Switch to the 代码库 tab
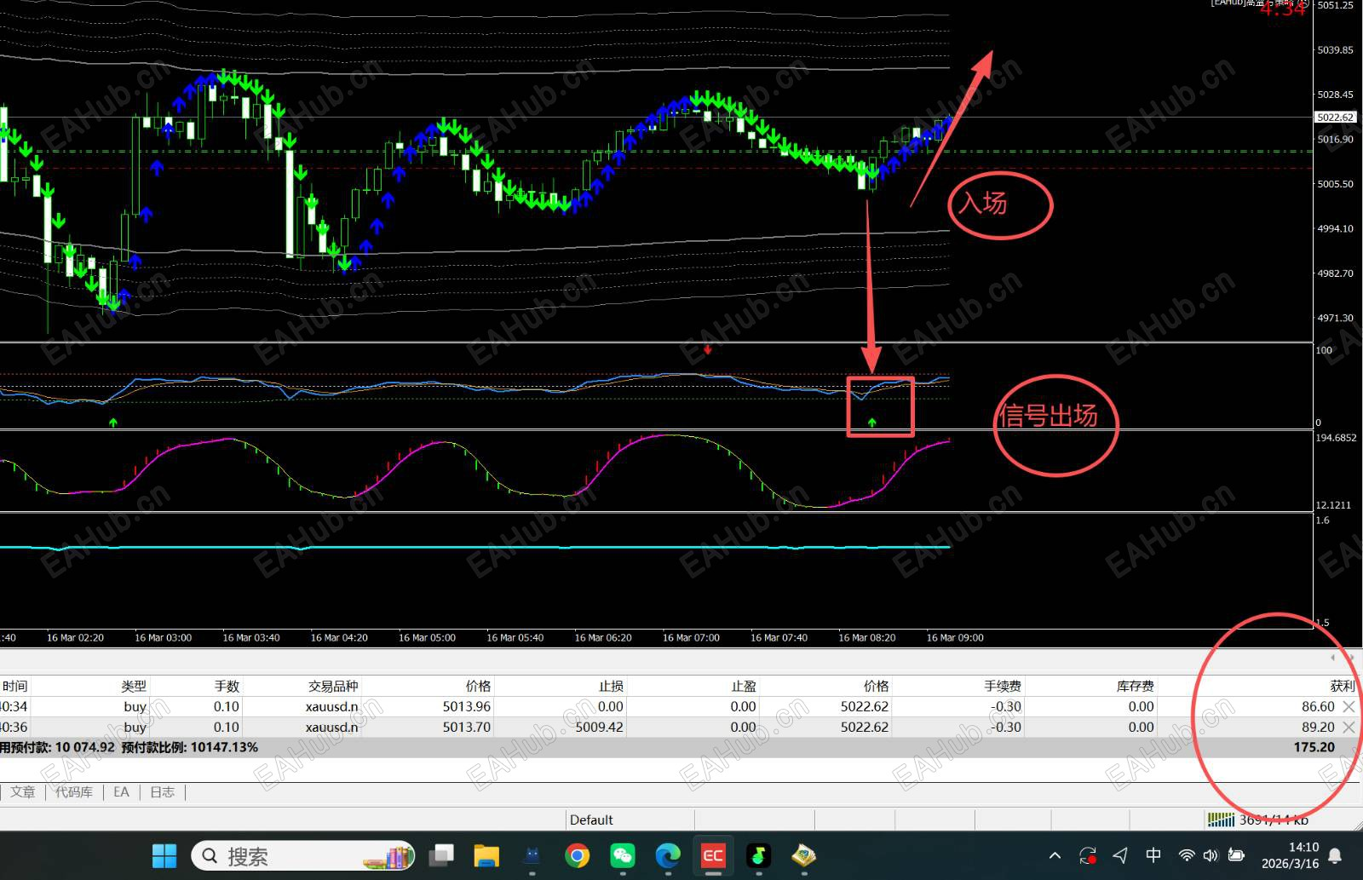This screenshot has height=880, width=1363. pos(74,792)
